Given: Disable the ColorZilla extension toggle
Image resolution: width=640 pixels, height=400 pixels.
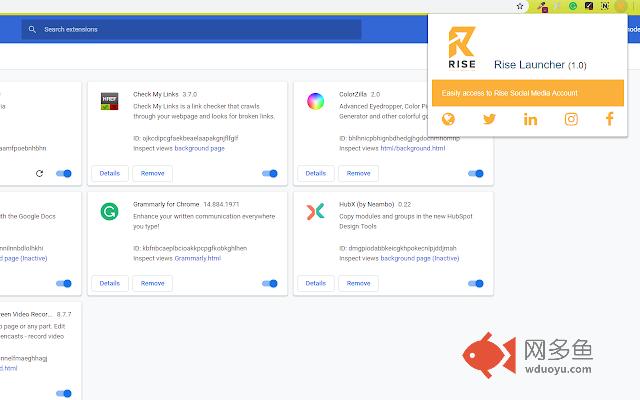Looking at the screenshot, I should [476, 173].
